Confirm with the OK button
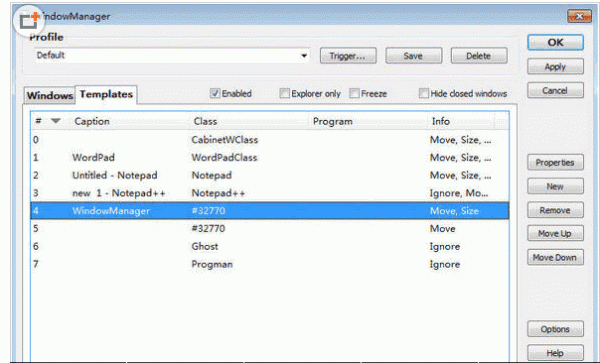 (555, 42)
